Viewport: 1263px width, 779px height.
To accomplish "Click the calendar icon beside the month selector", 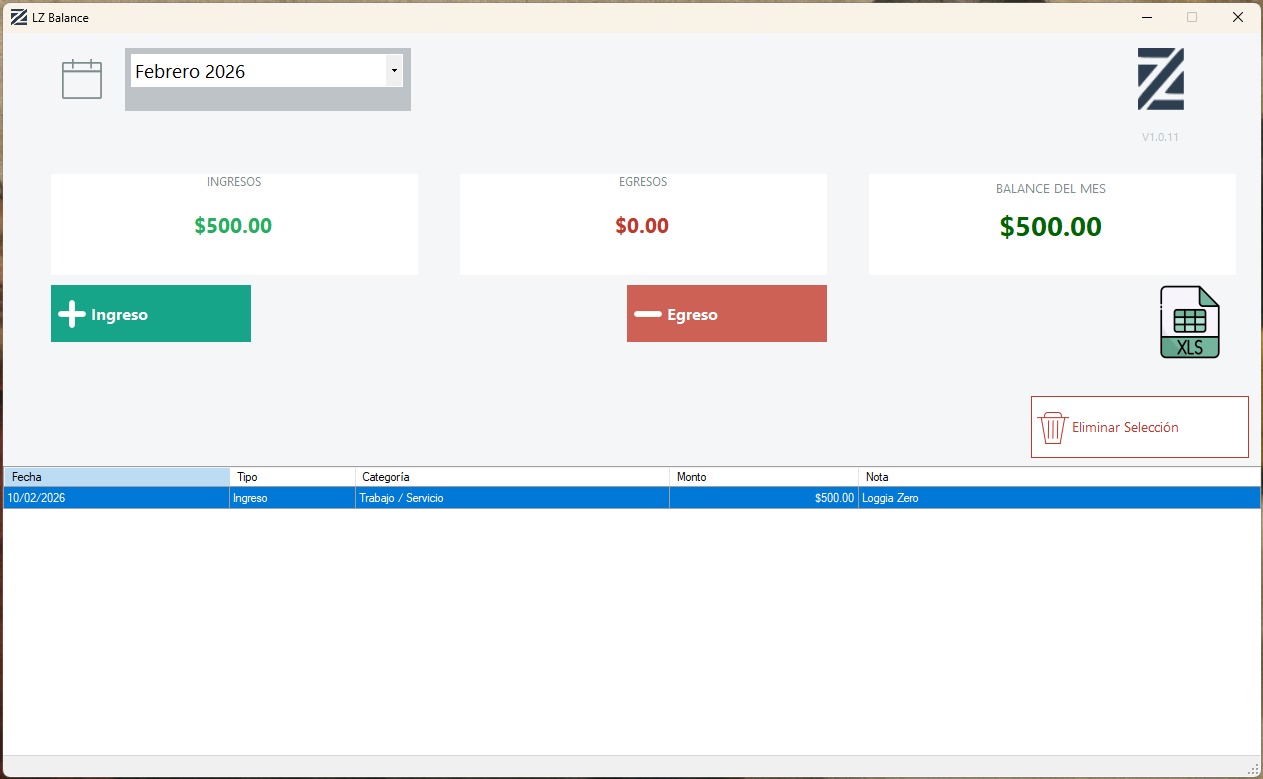I will coord(82,79).
